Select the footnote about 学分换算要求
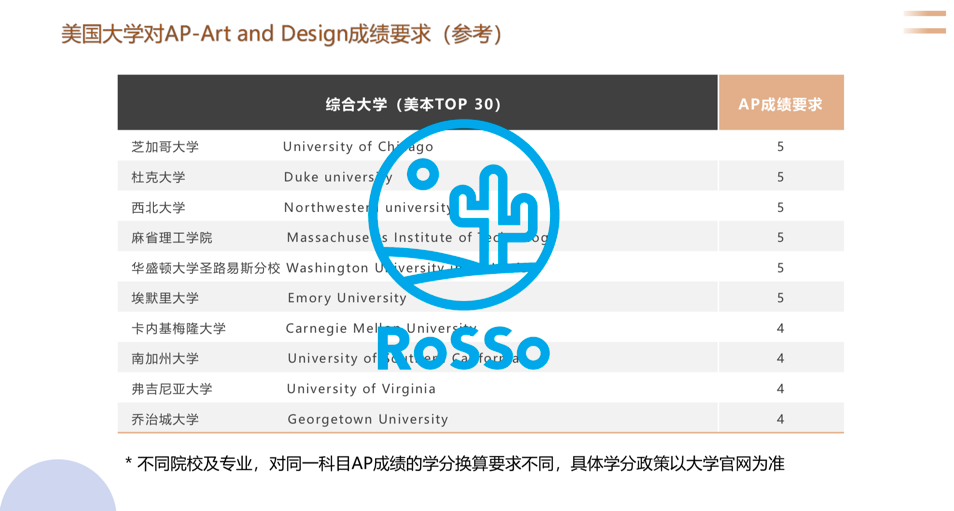 pos(454,464)
